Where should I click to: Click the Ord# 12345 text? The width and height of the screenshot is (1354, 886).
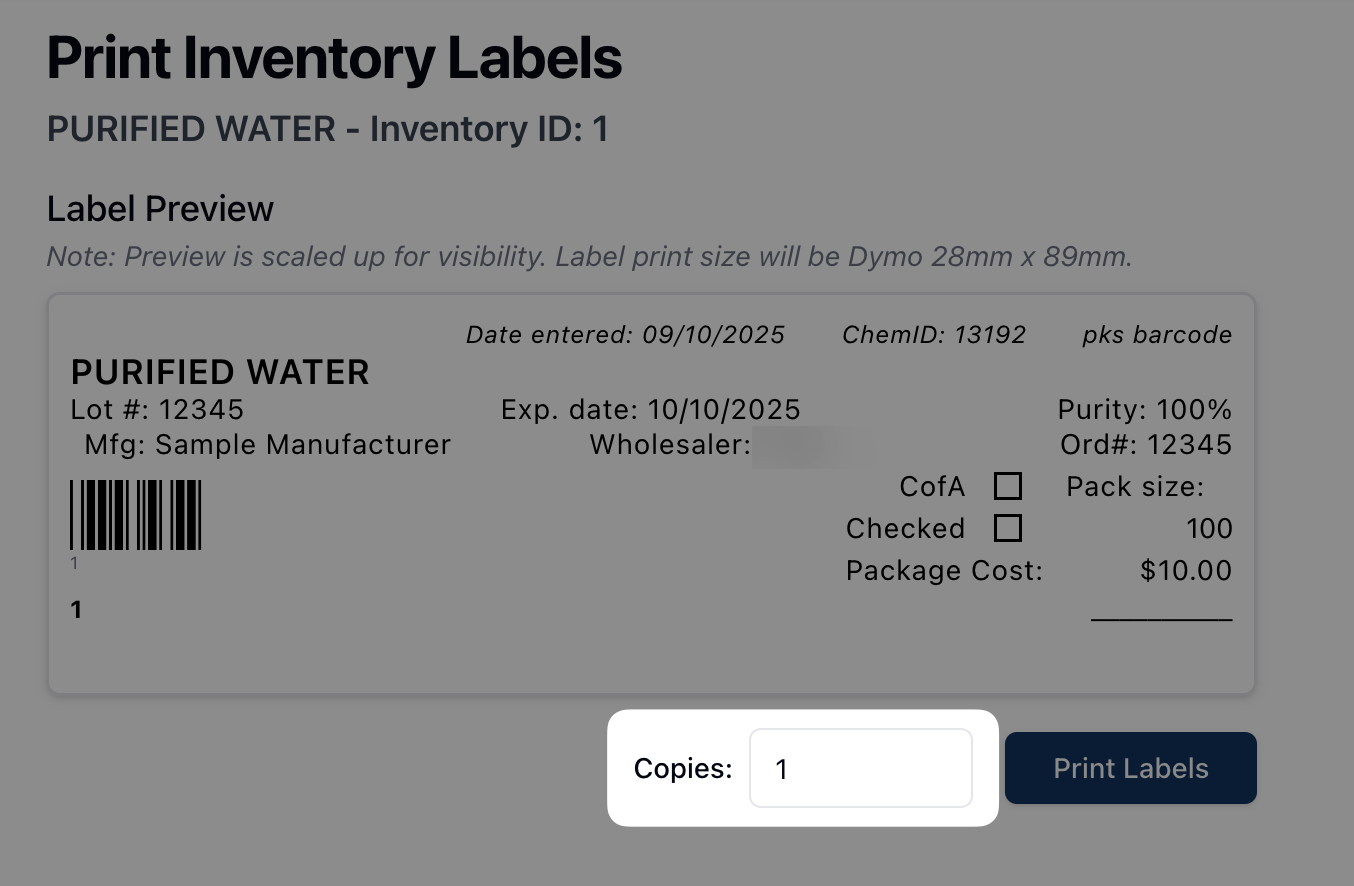[1146, 444]
